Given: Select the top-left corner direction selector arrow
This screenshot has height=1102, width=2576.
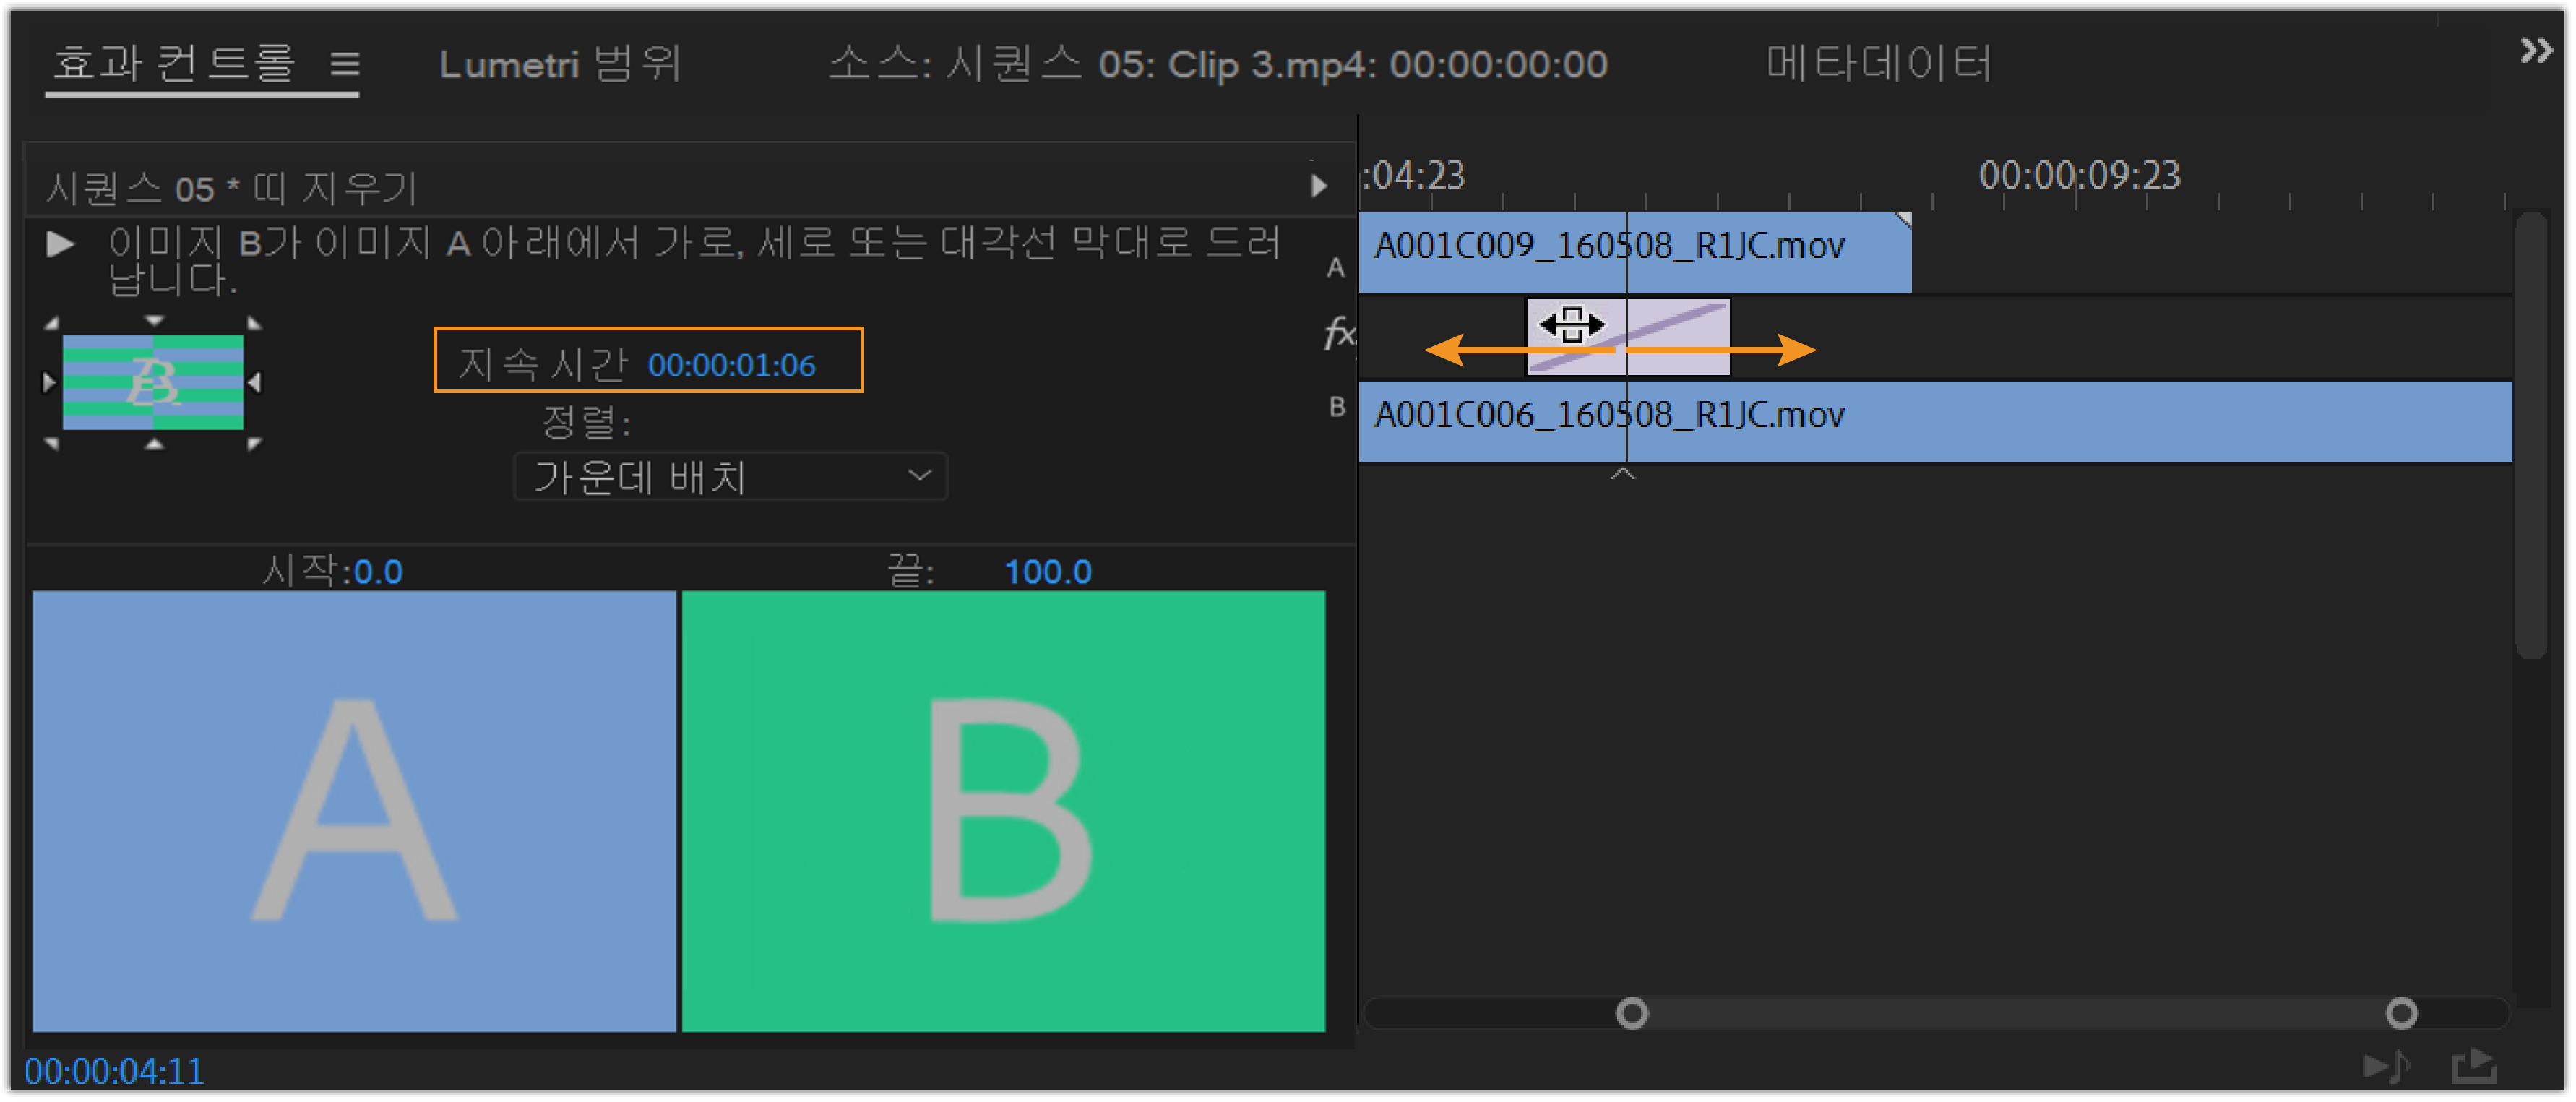Looking at the screenshot, I should click(x=52, y=323).
